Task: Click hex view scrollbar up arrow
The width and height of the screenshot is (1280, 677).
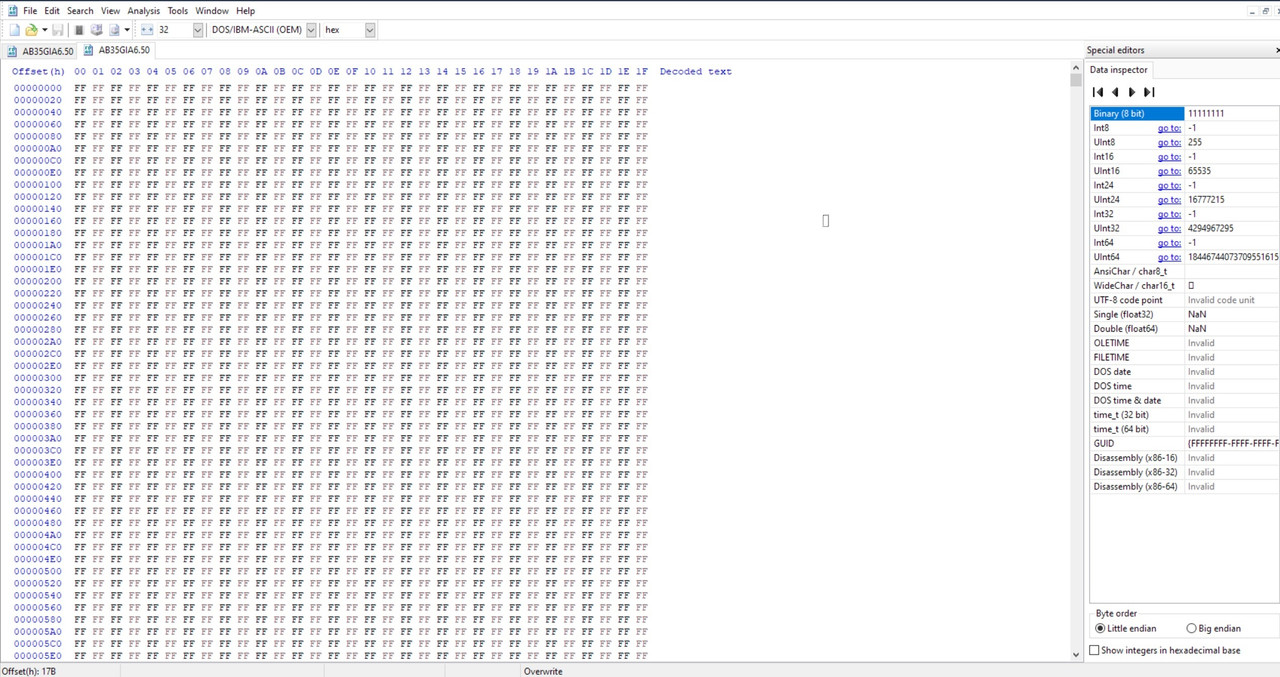Action: point(1076,68)
